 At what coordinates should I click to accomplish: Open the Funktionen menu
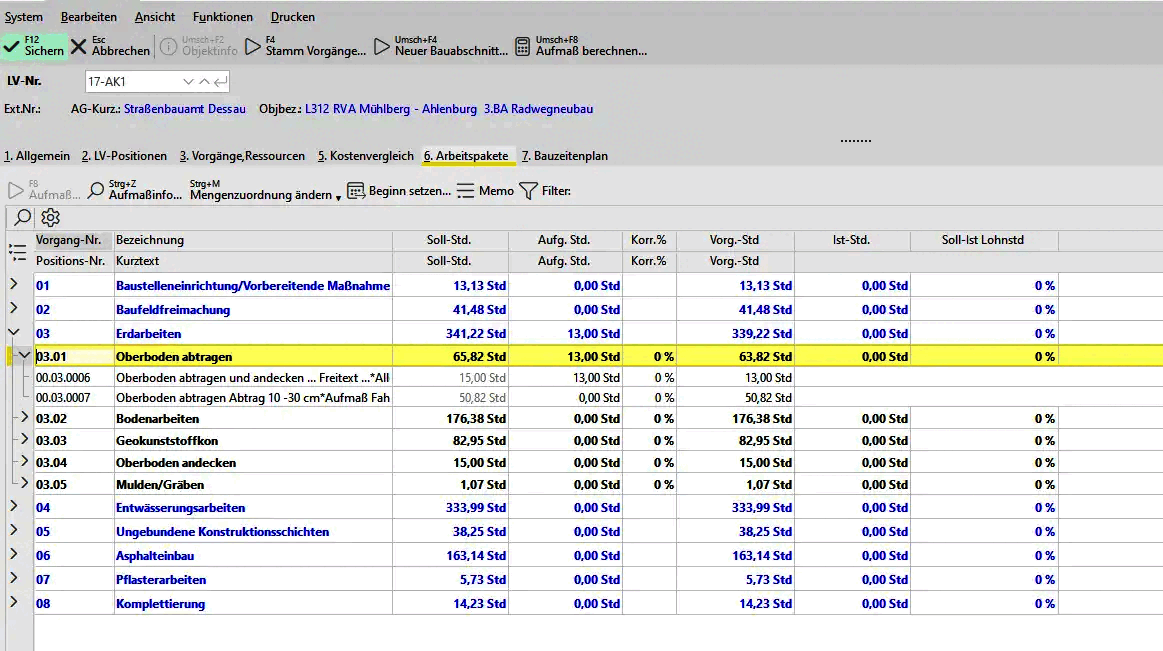point(223,17)
